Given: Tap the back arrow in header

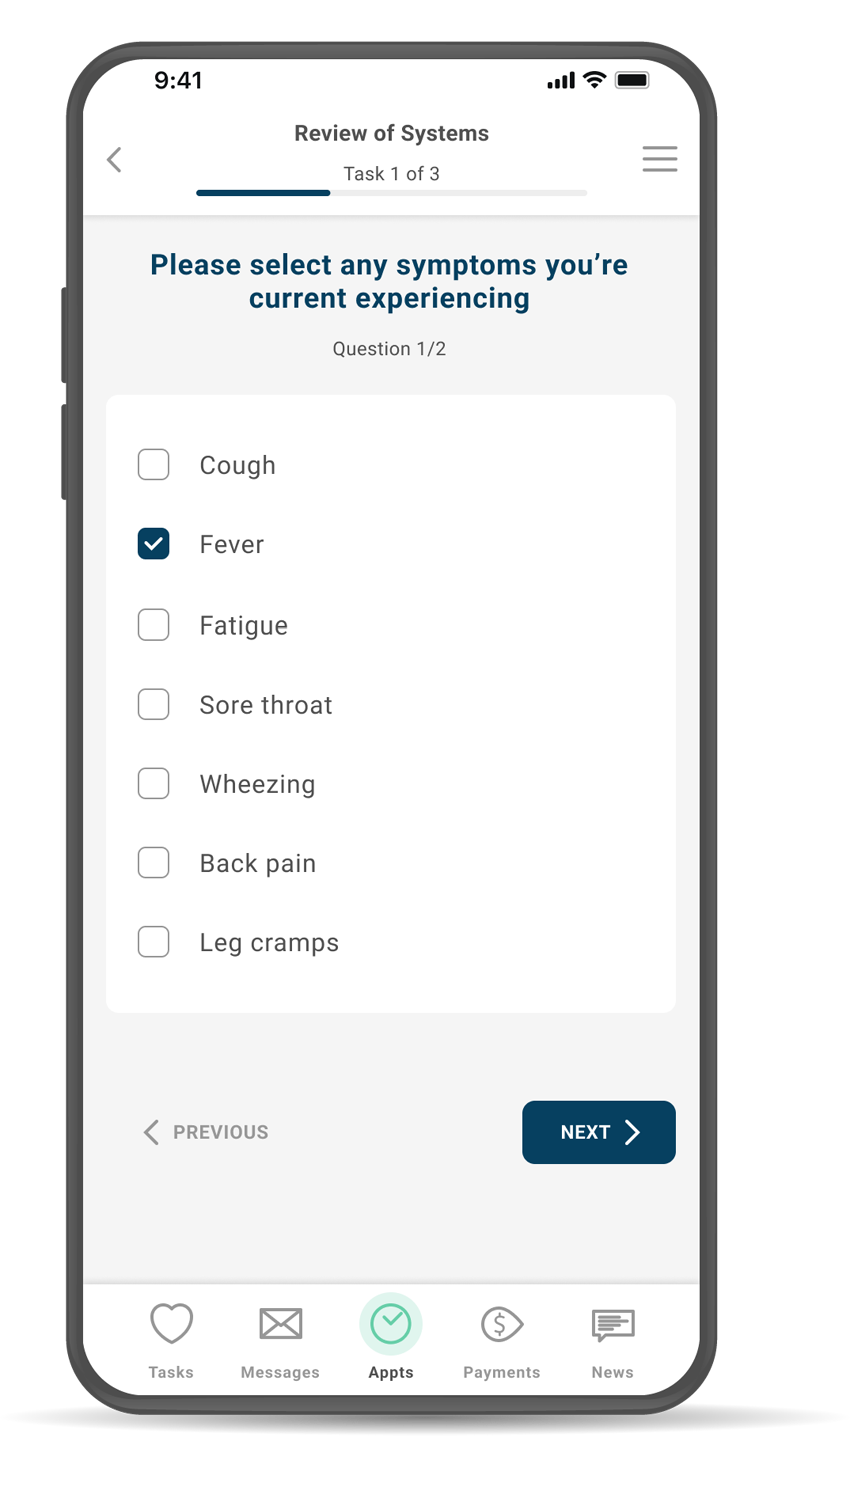Looking at the screenshot, I should [114, 159].
